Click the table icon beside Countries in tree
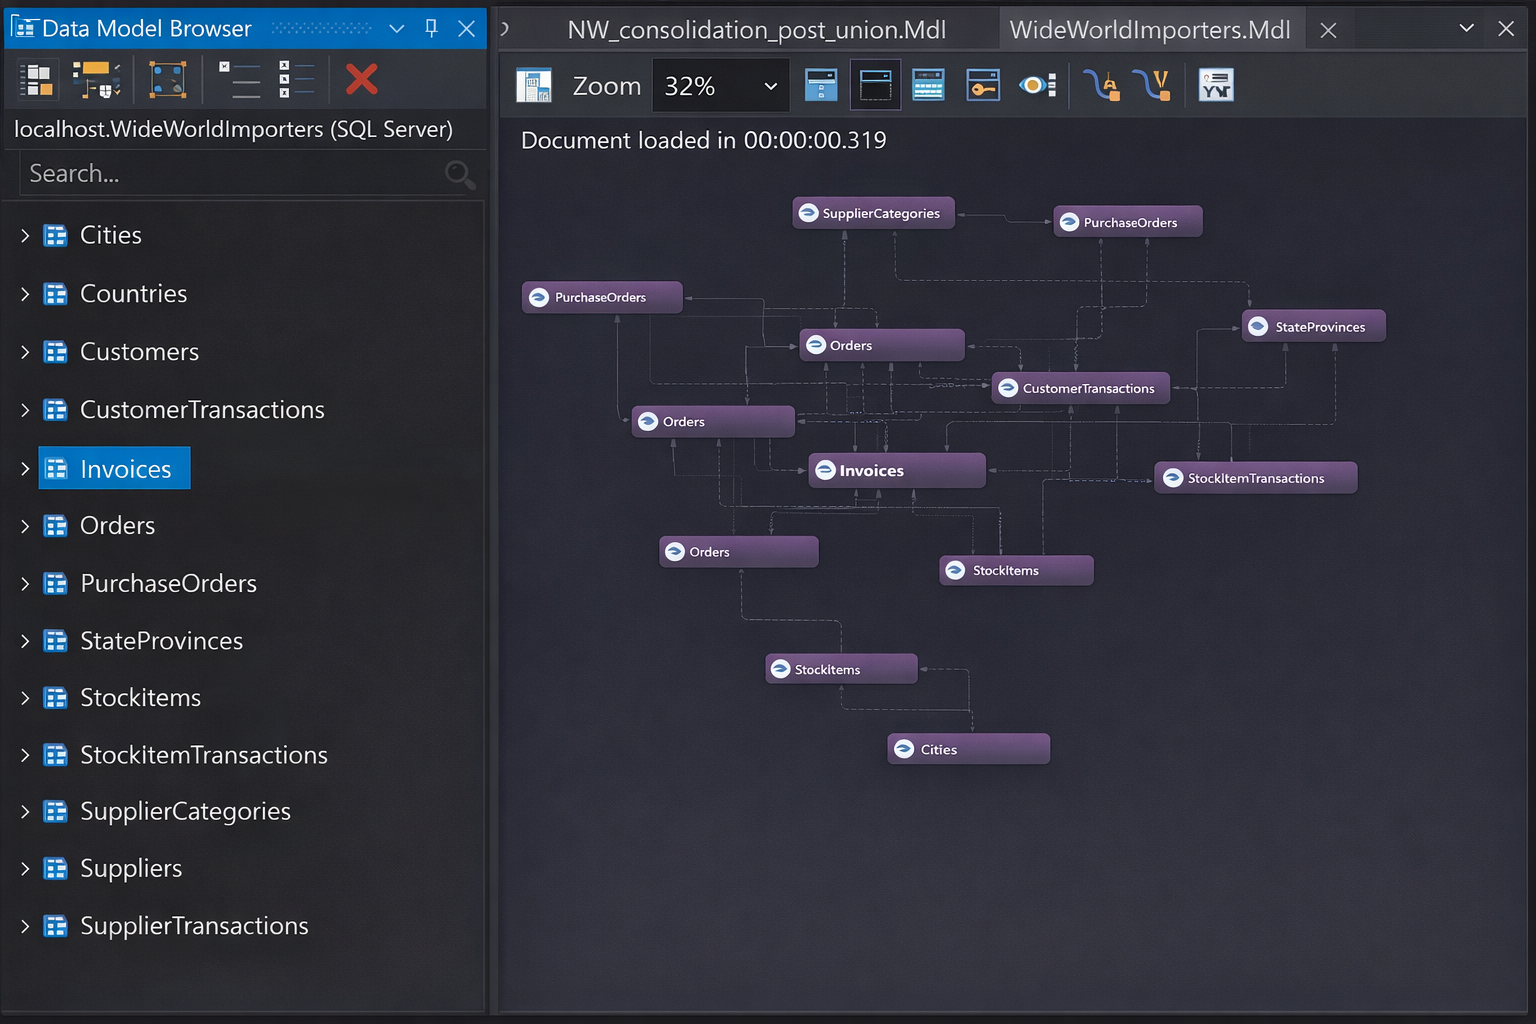Viewport: 1536px width, 1024px height. pyautogui.click(x=56, y=294)
